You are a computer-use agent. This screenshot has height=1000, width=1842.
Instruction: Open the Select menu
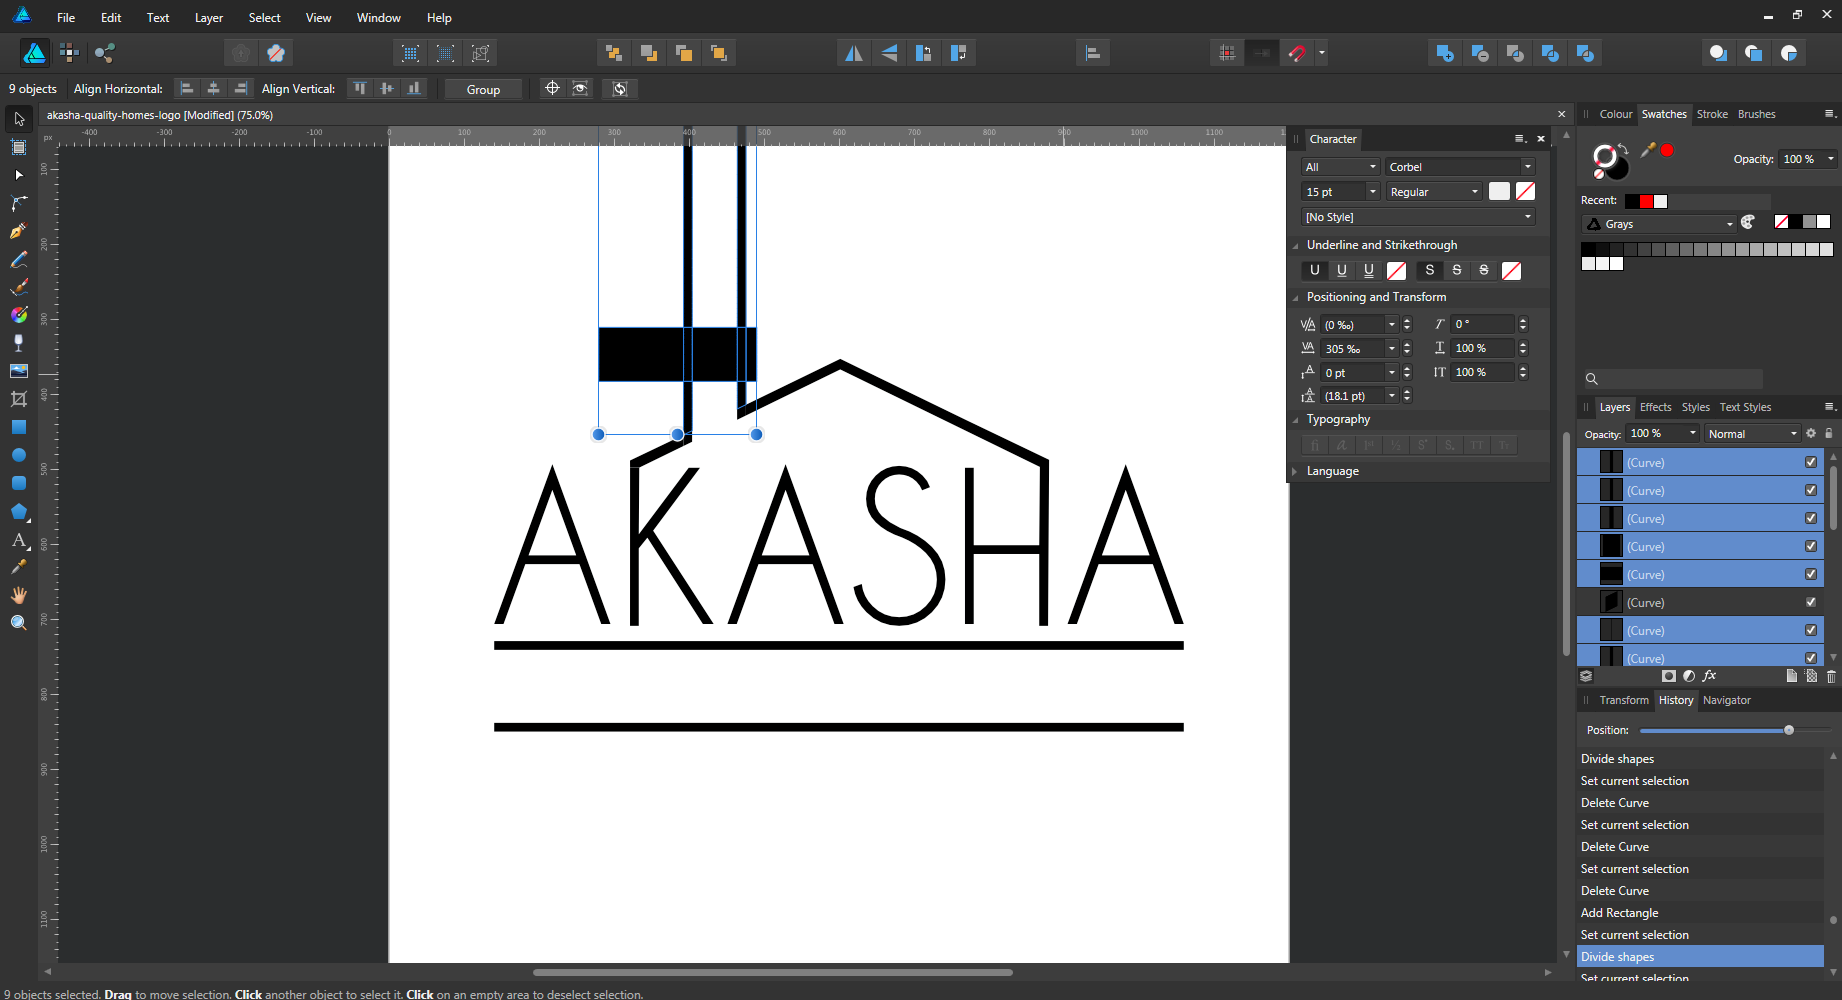point(265,18)
